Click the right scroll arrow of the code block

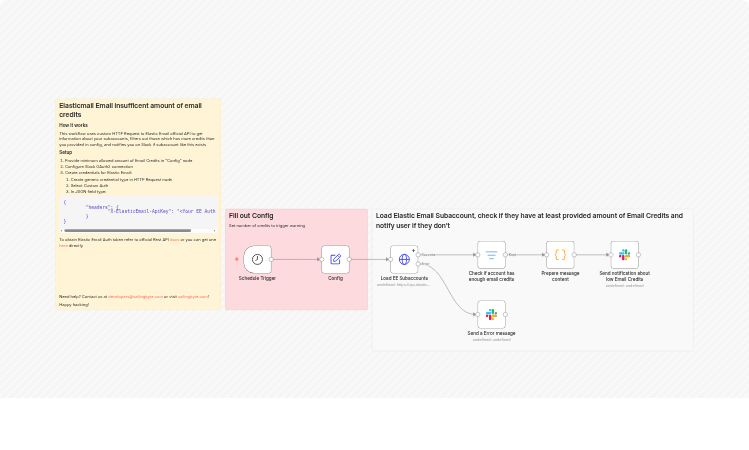click(214, 231)
